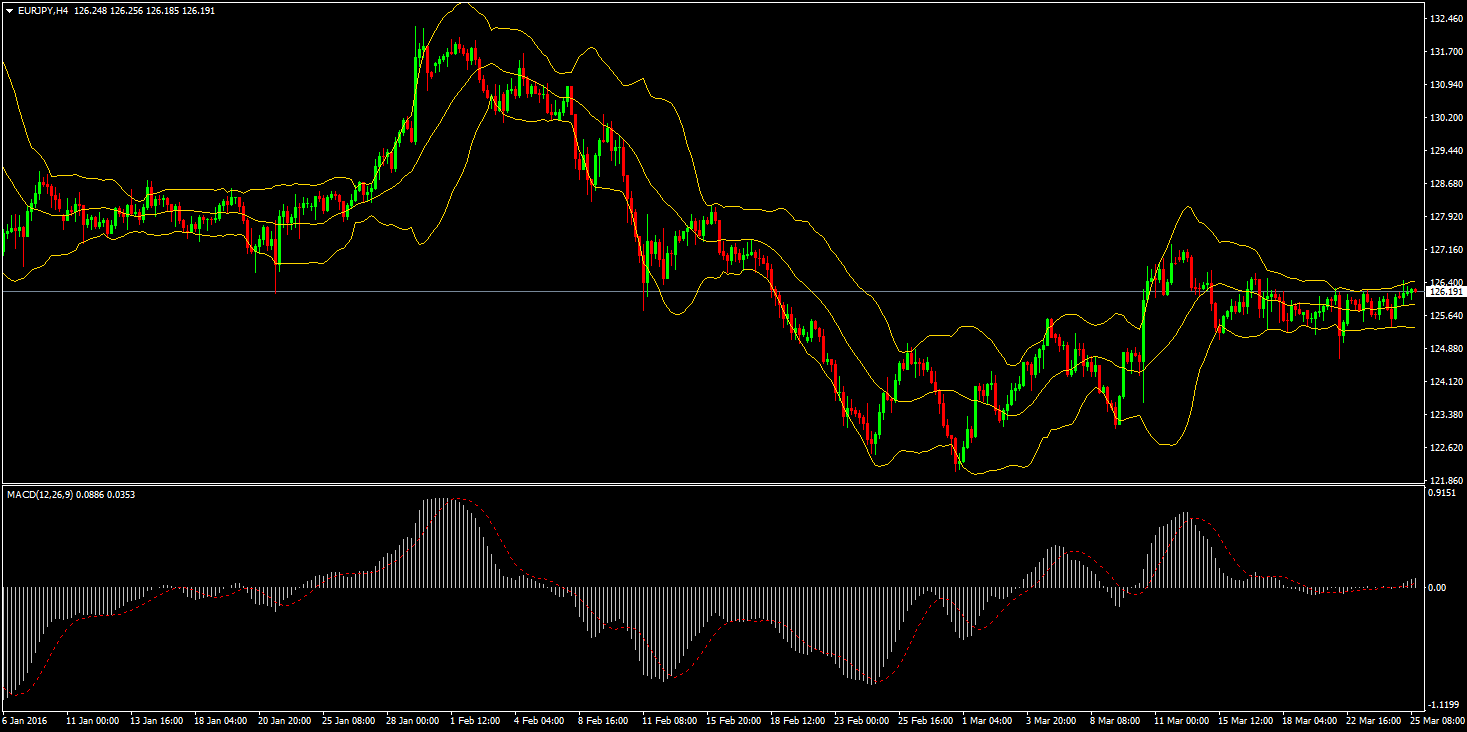Click the 0.9151 MACD scale maximum label

coord(1441,493)
